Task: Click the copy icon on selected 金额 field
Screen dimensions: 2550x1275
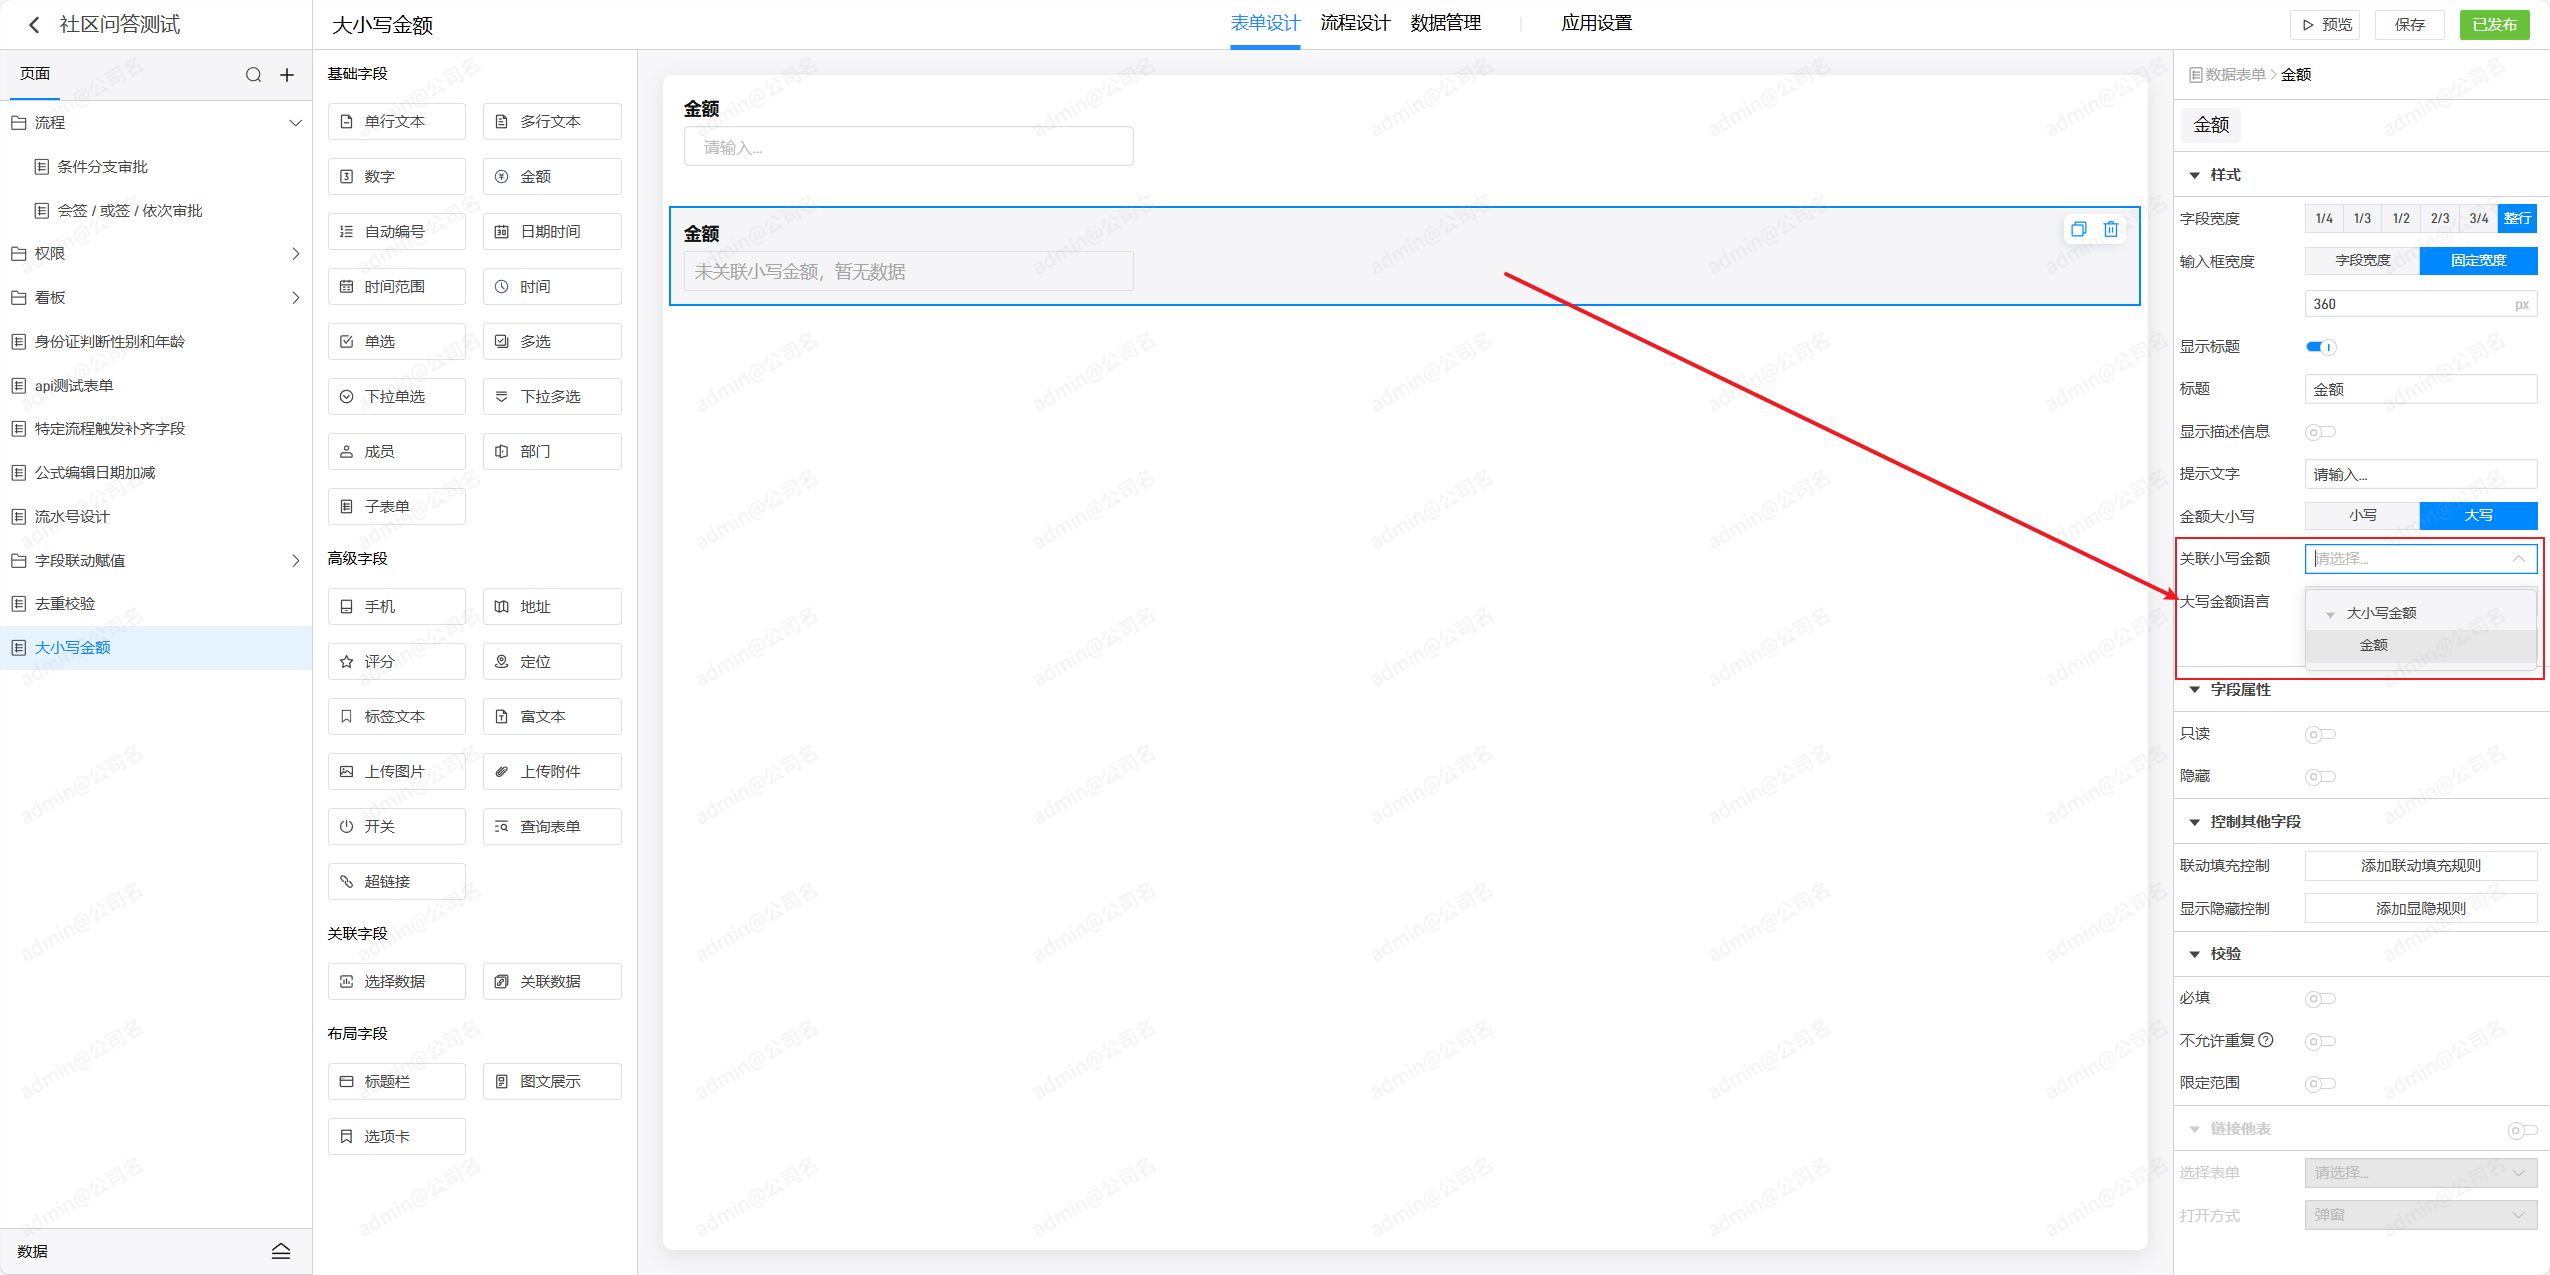Action: click(x=2078, y=229)
